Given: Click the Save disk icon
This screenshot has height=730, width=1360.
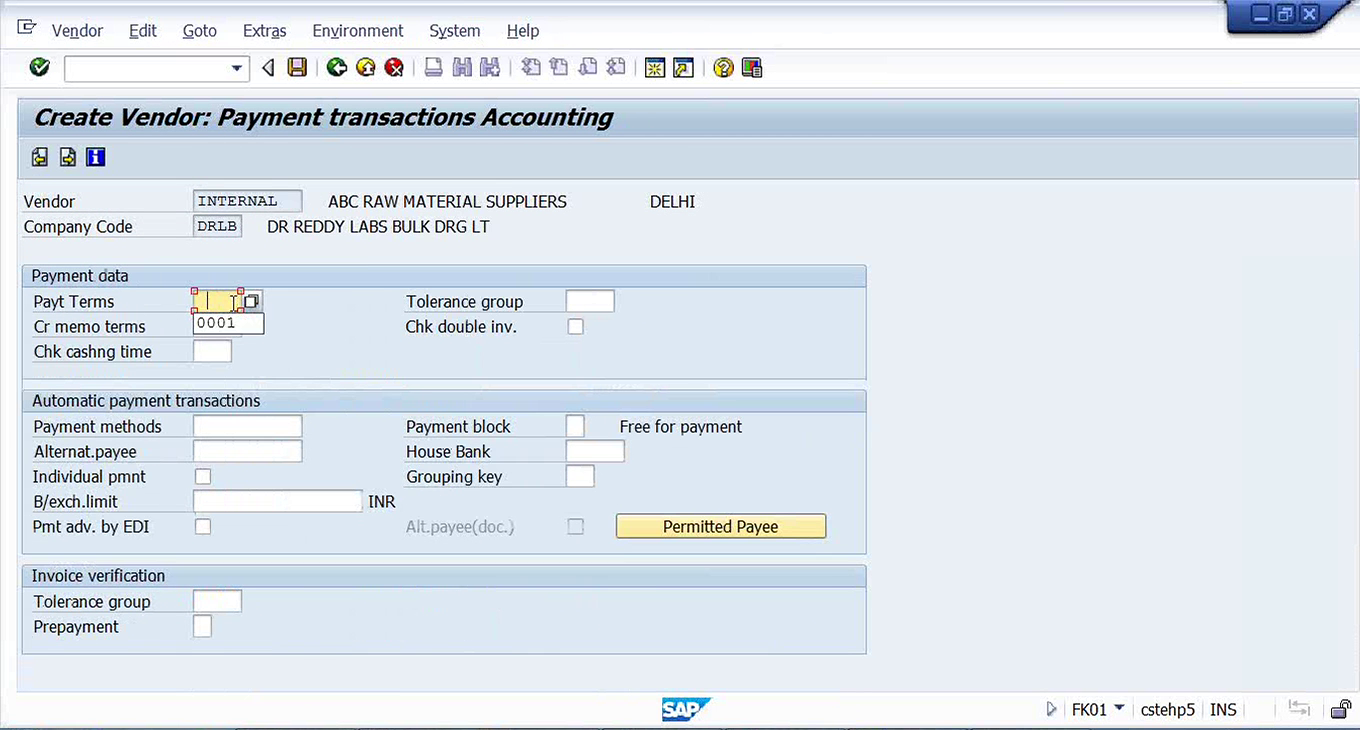Looking at the screenshot, I should pos(297,68).
